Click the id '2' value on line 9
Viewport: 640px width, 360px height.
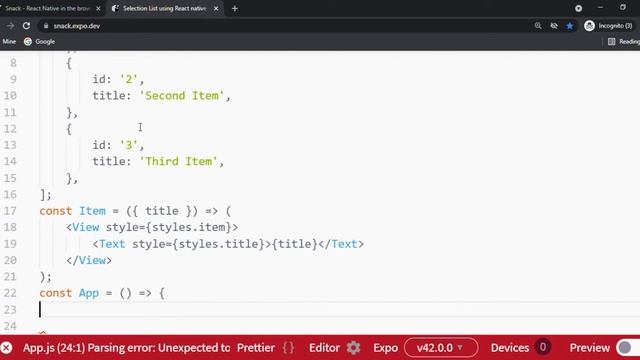click(x=129, y=79)
